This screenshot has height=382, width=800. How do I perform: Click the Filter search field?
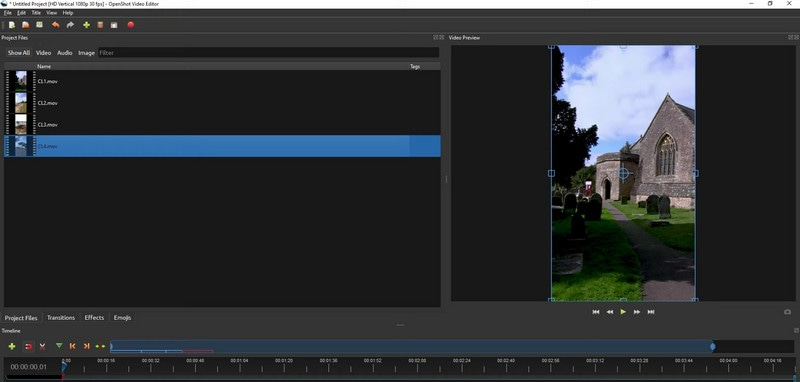pyautogui.click(x=268, y=53)
